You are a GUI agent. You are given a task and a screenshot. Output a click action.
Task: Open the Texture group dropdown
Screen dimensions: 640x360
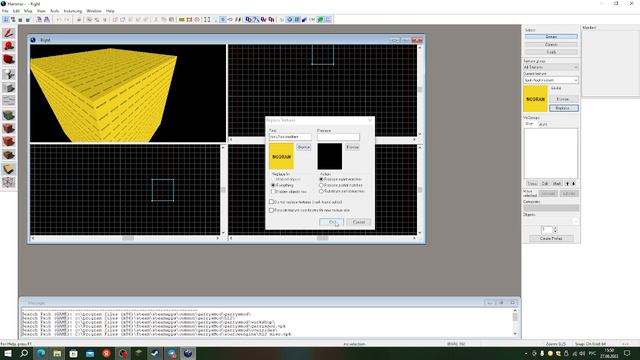coord(551,67)
